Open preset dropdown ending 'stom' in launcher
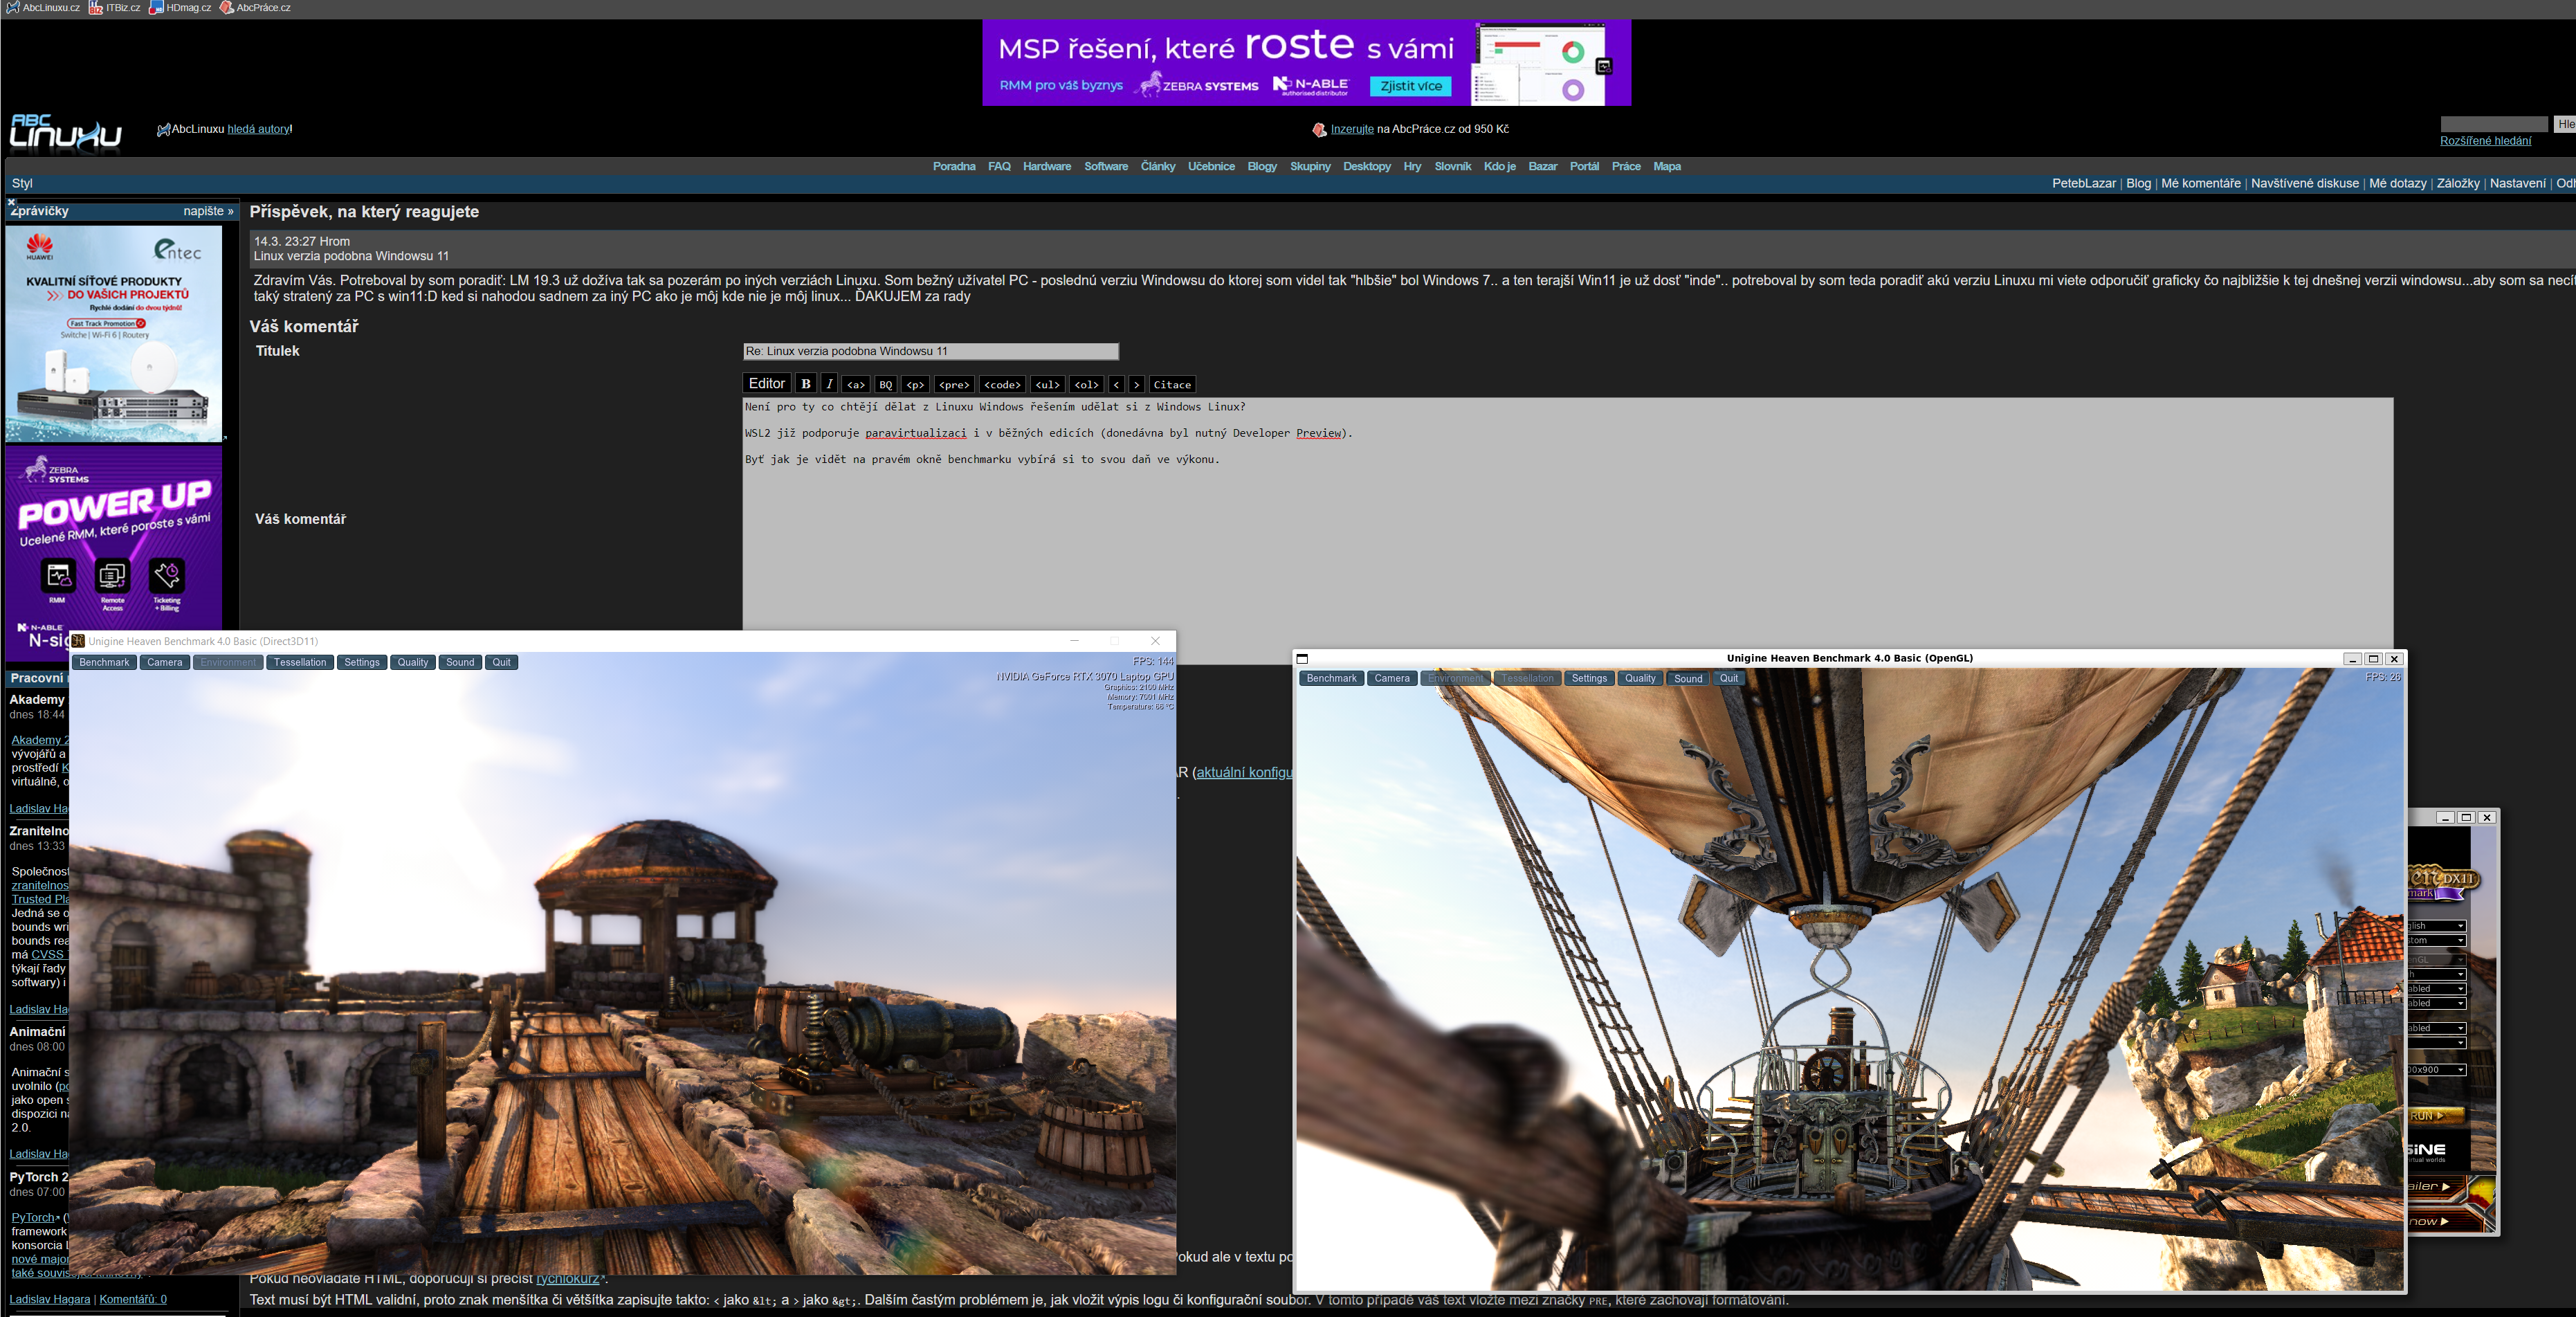This screenshot has height=1317, width=2576. 2436,941
